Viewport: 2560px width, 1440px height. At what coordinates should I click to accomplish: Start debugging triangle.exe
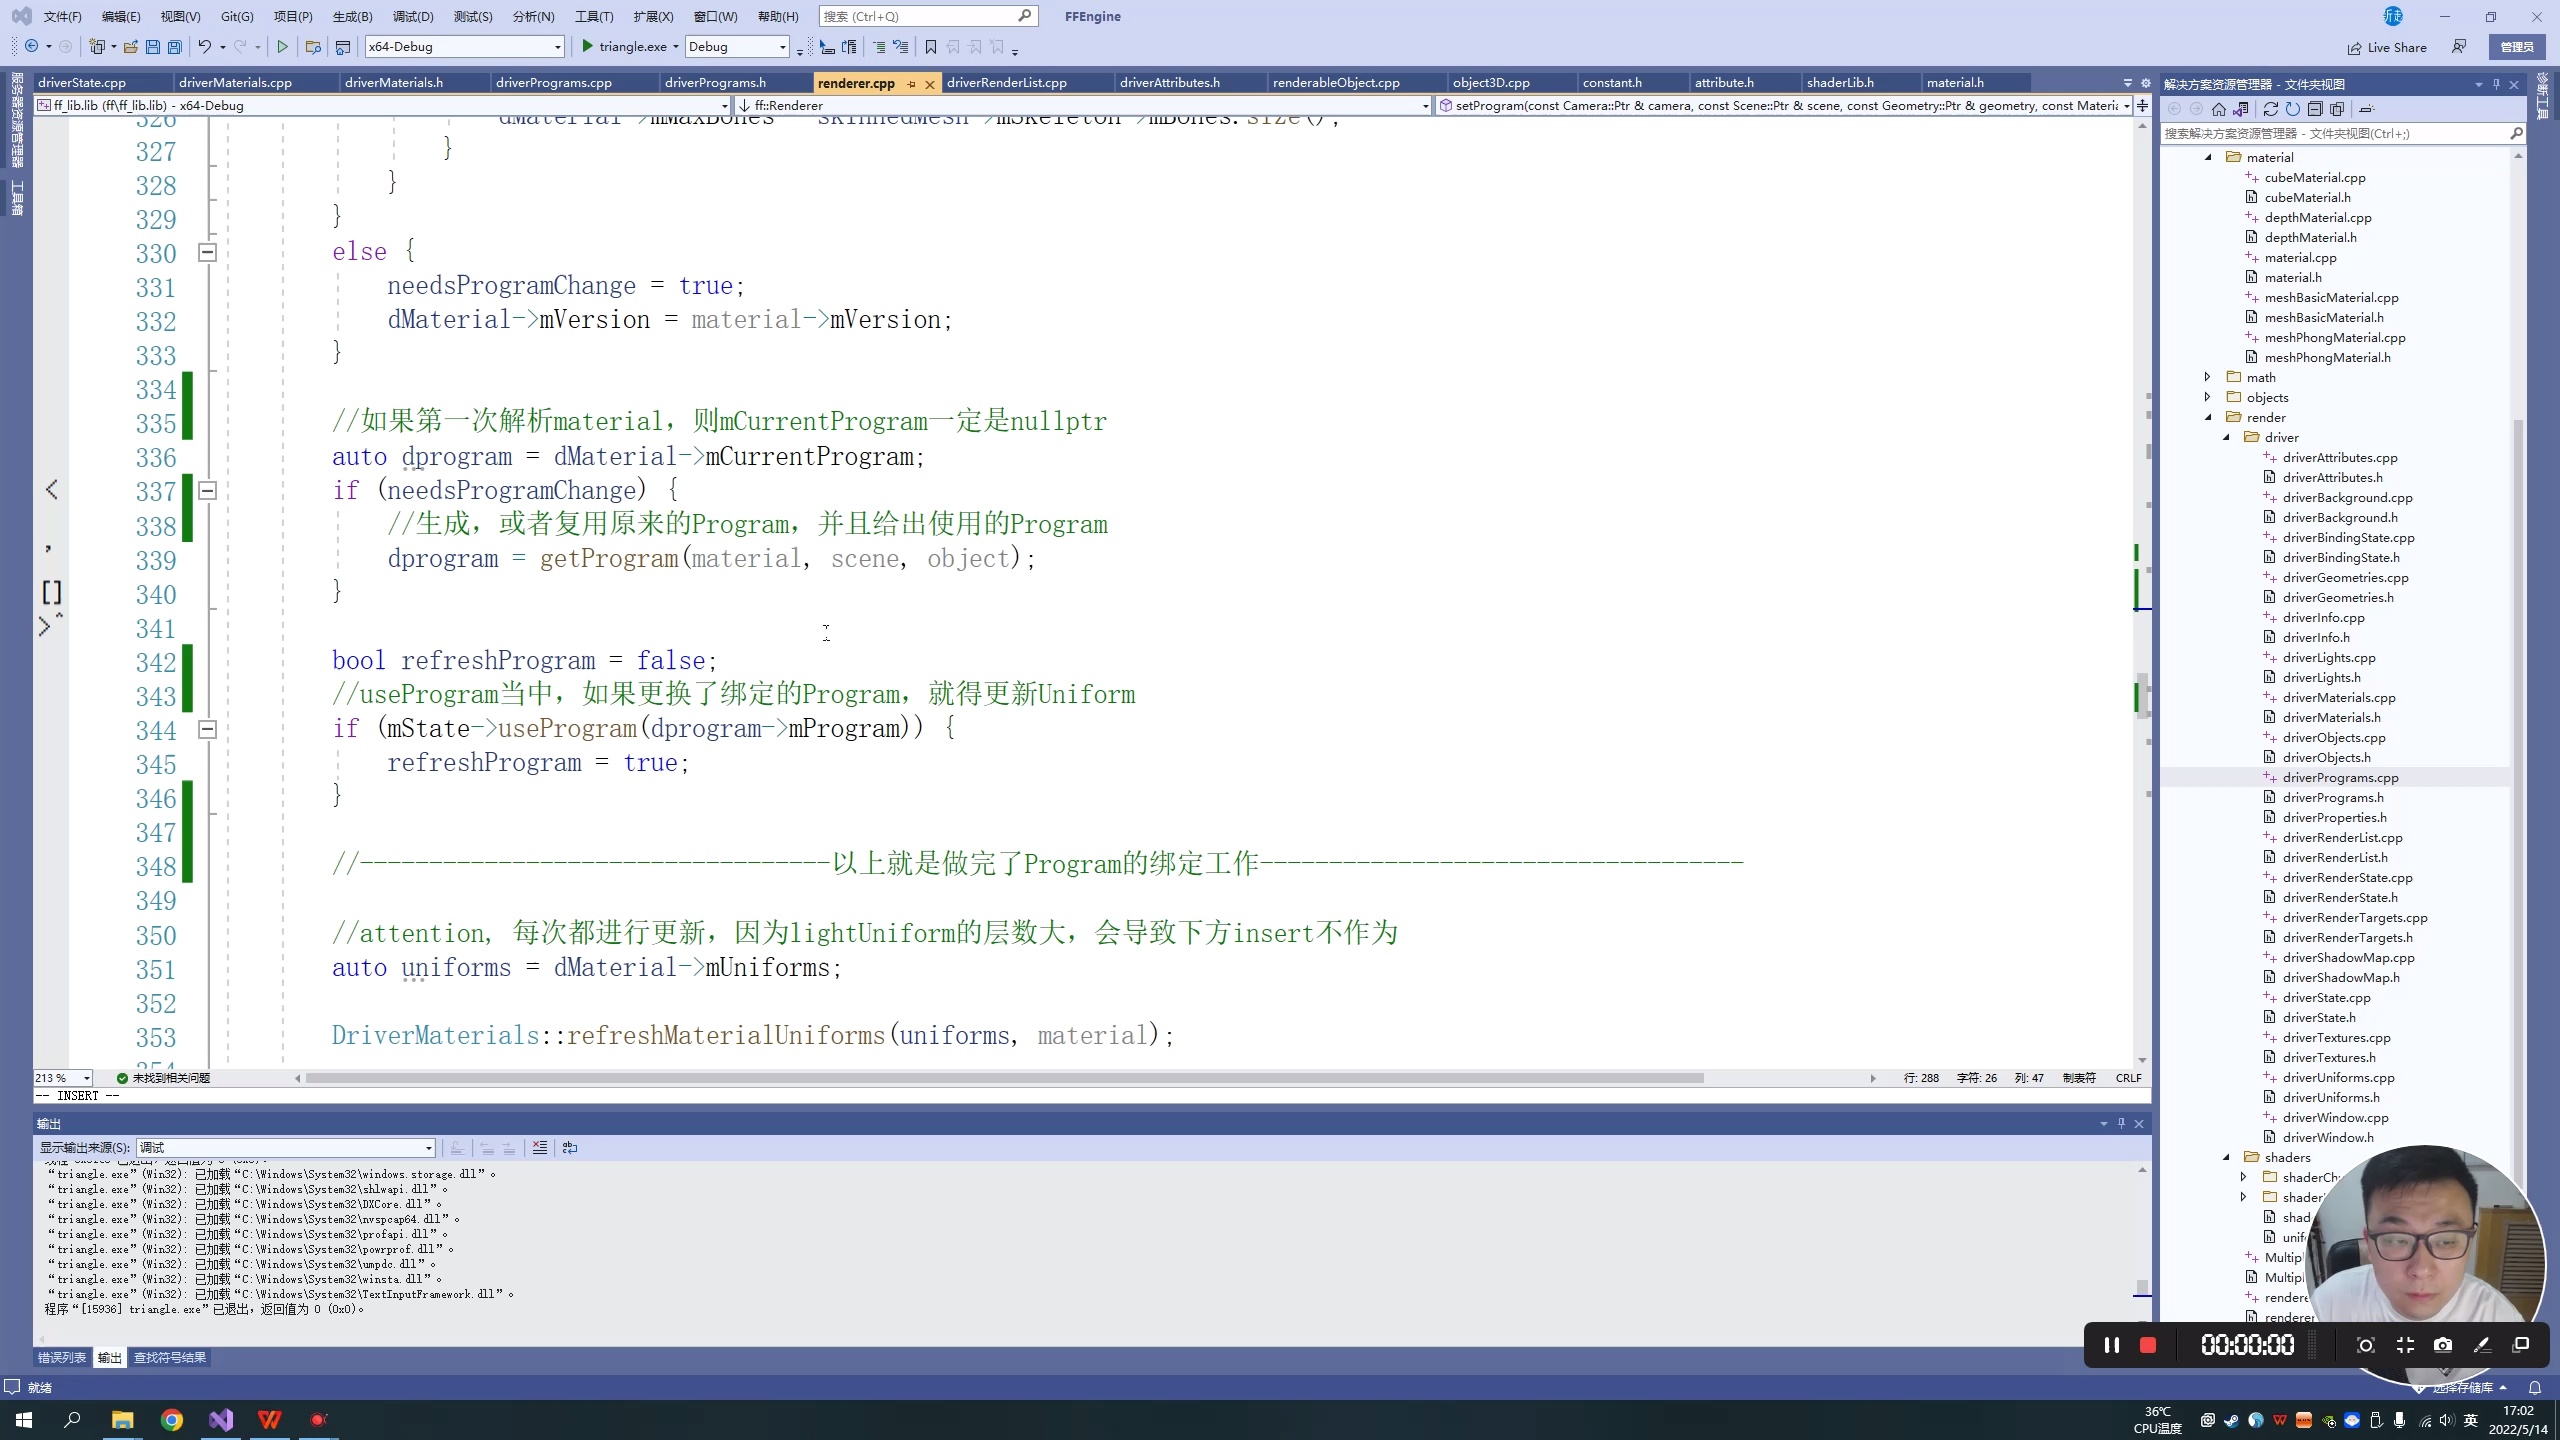[588, 47]
